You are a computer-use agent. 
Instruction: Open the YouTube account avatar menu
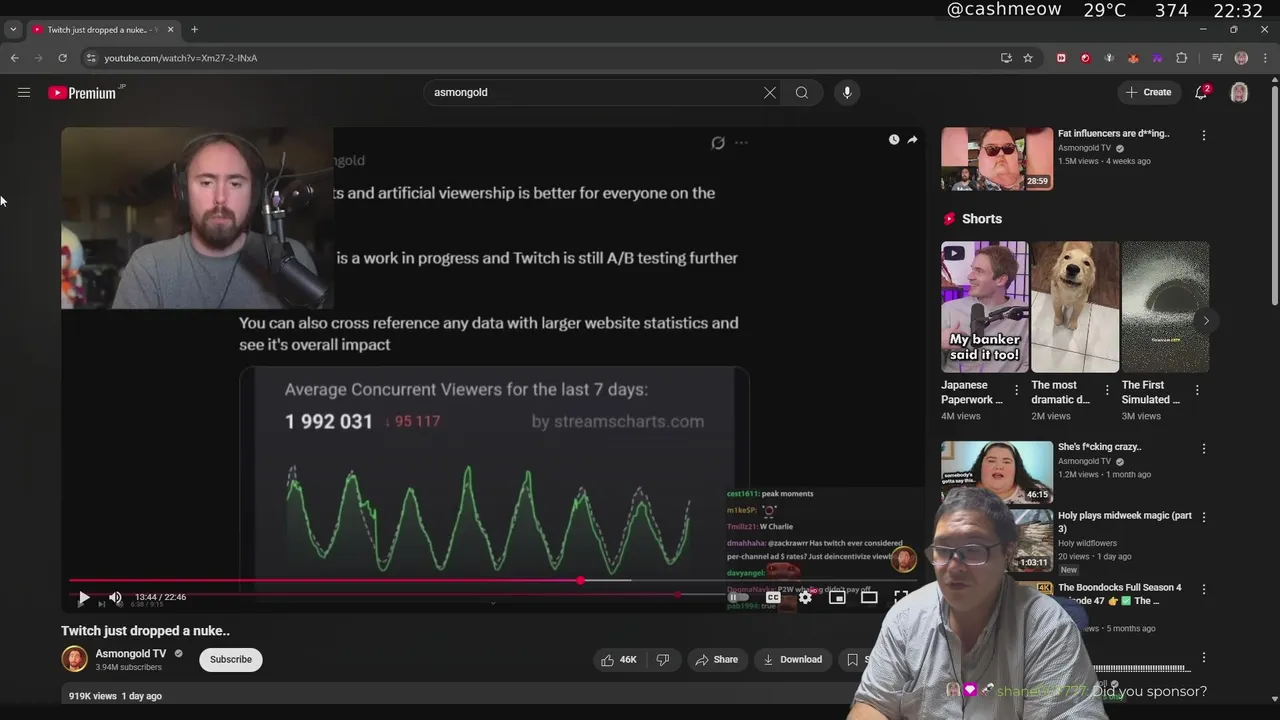[1239, 92]
